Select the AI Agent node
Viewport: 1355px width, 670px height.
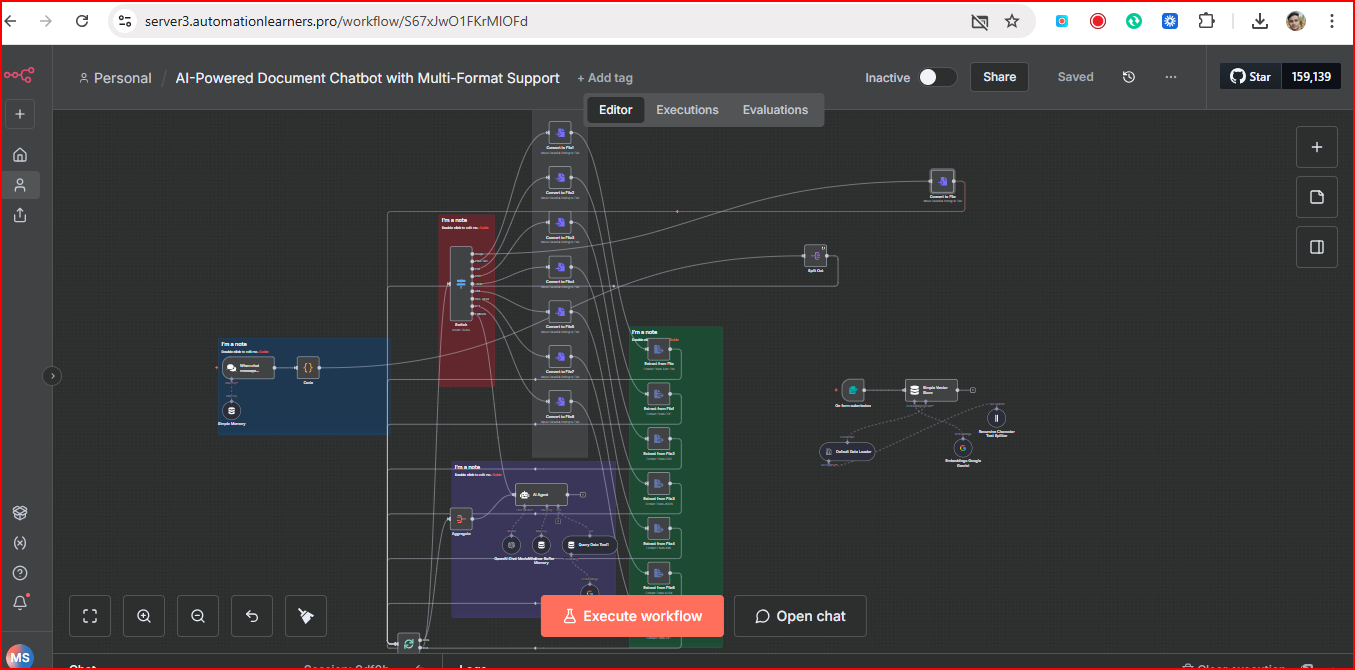coord(541,494)
